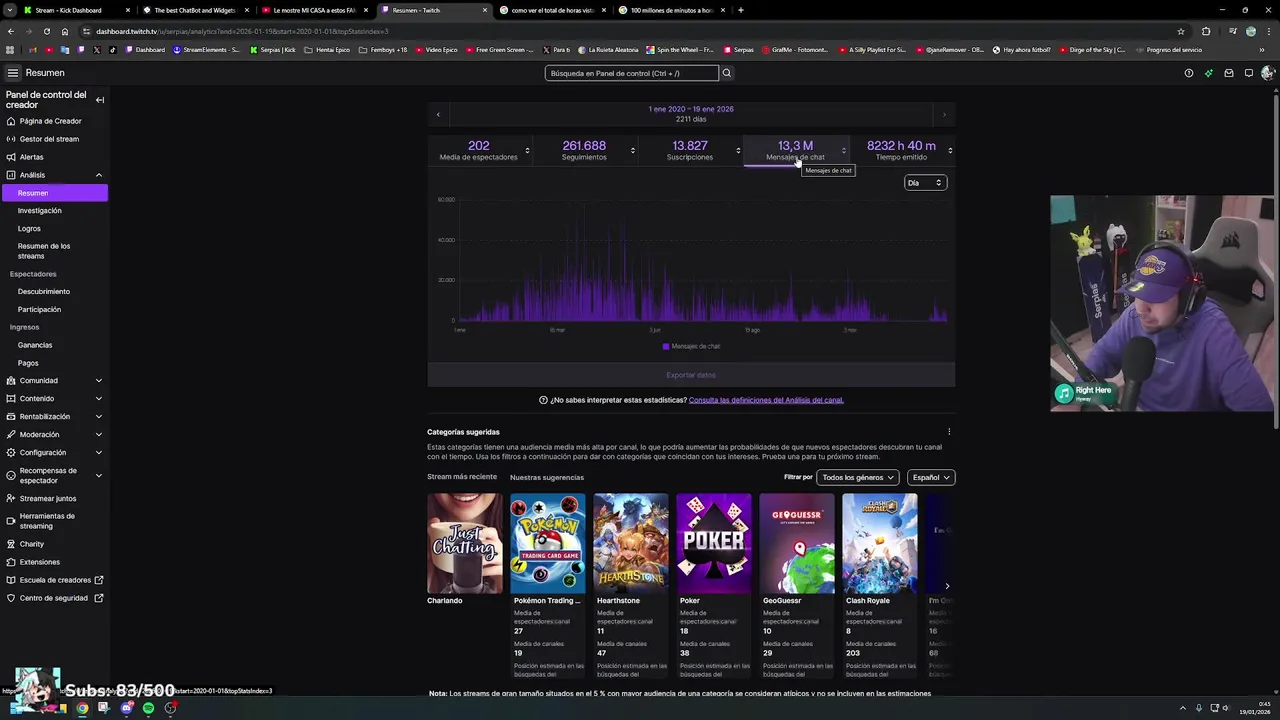Image resolution: width=1280 pixels, height=720 pixels.
Task: Expand the Moderación section chevron
Action: [x=99, y=435]
